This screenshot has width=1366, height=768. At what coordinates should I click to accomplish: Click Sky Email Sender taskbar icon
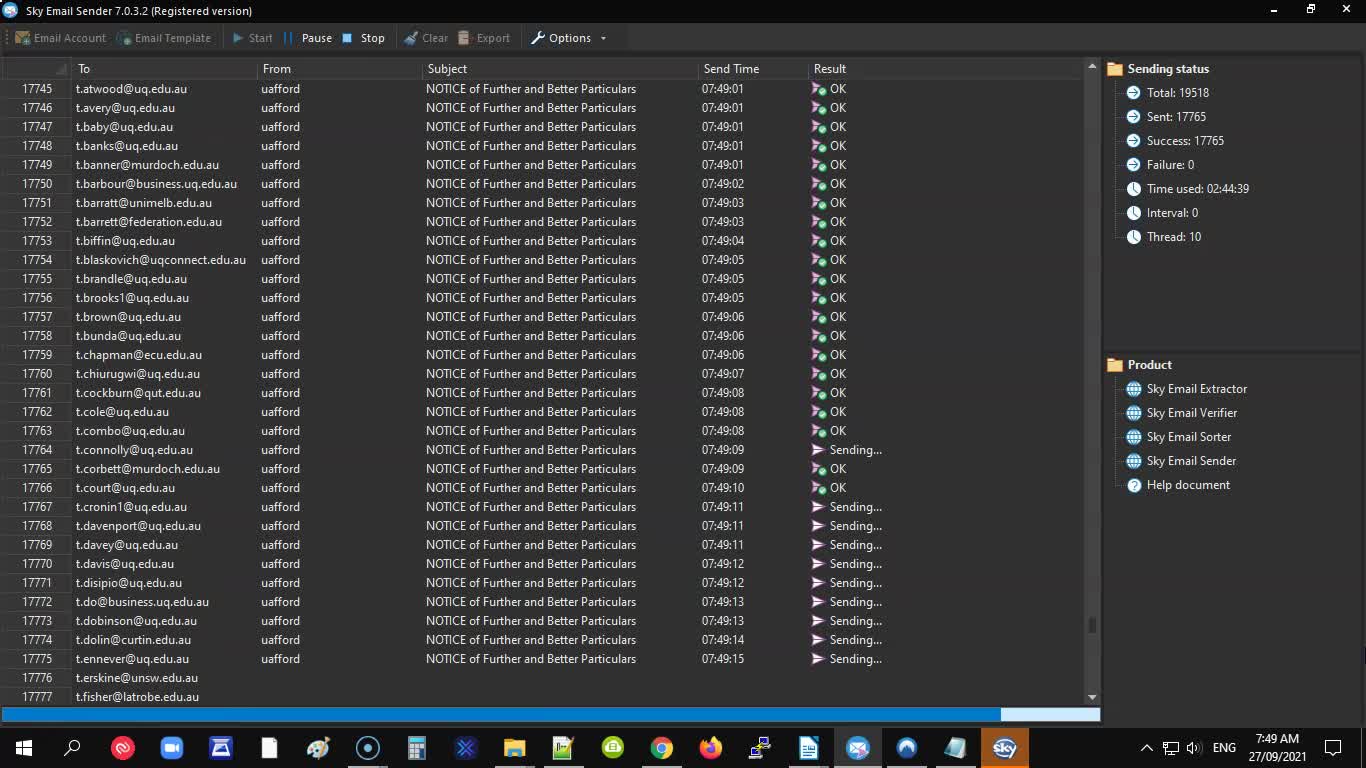point(1004,747)
